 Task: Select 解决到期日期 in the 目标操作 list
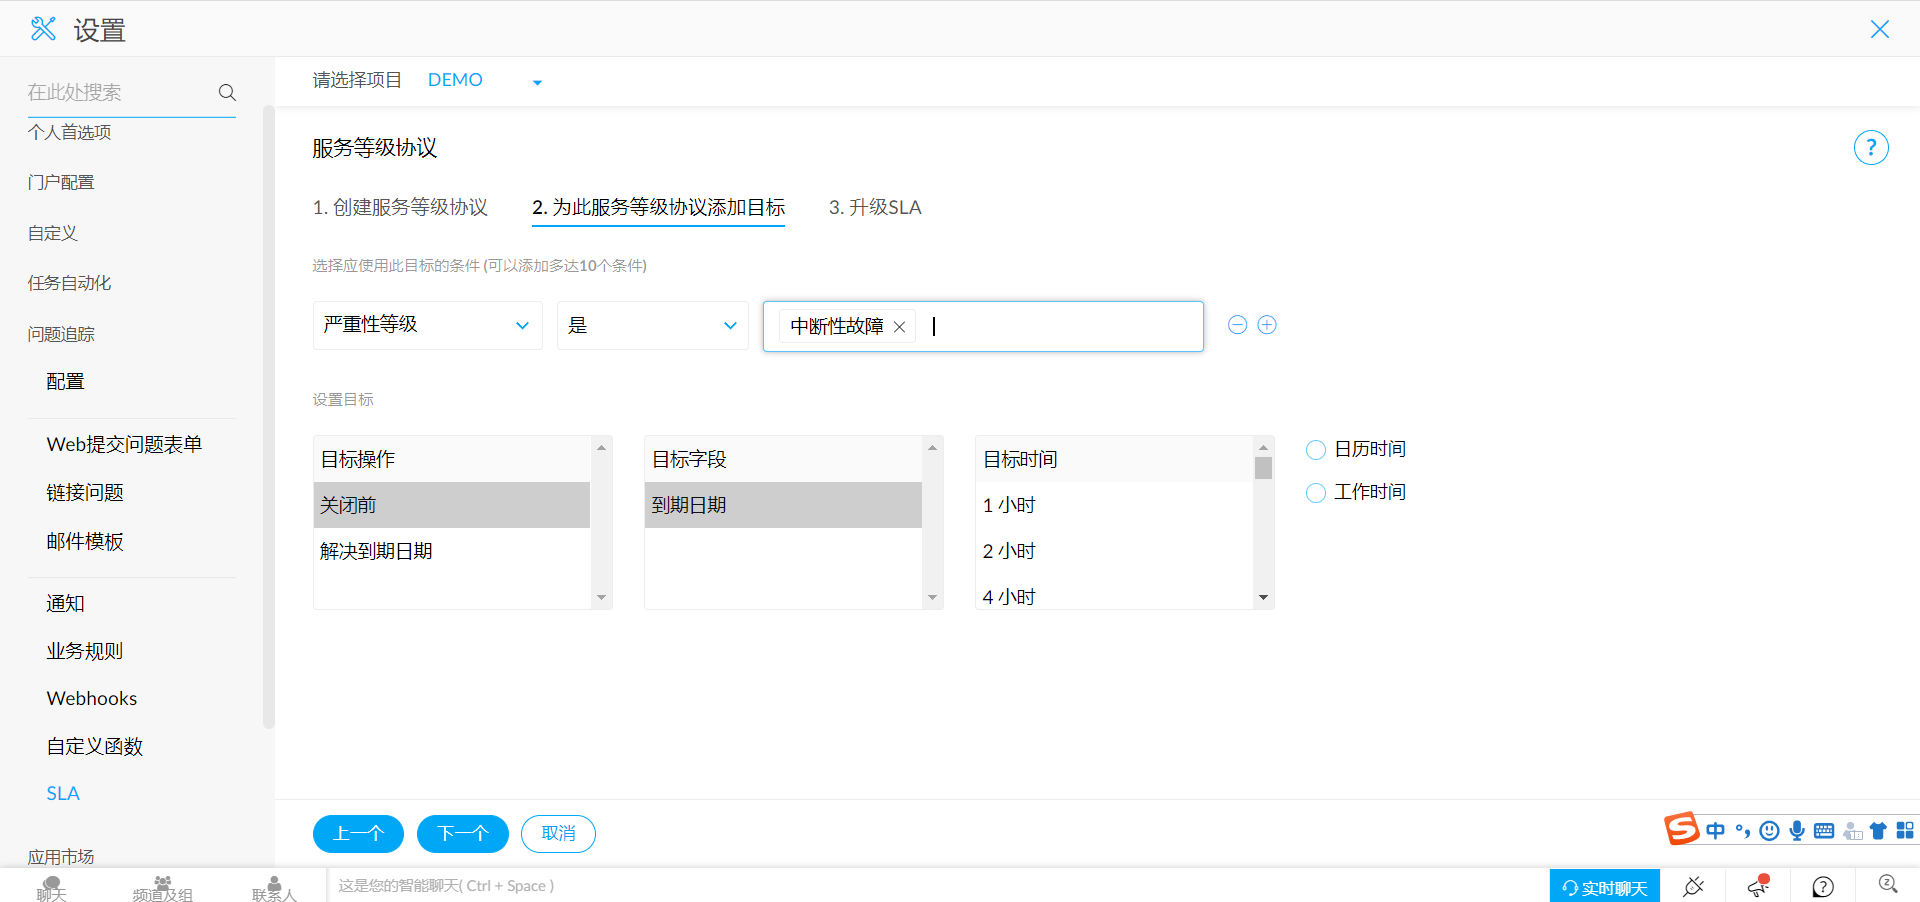376,551
